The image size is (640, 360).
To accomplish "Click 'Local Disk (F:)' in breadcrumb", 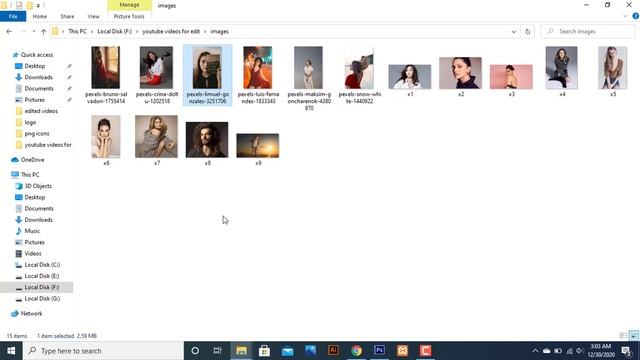I will pos(114,31).
